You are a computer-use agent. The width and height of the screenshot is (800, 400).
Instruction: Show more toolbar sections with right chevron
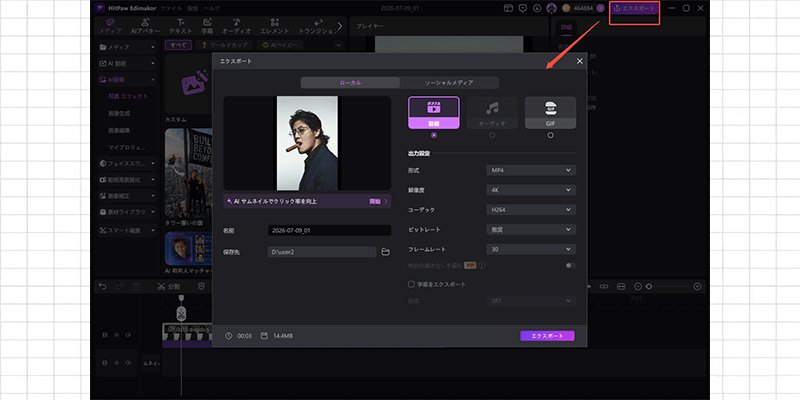click(340, 26)
